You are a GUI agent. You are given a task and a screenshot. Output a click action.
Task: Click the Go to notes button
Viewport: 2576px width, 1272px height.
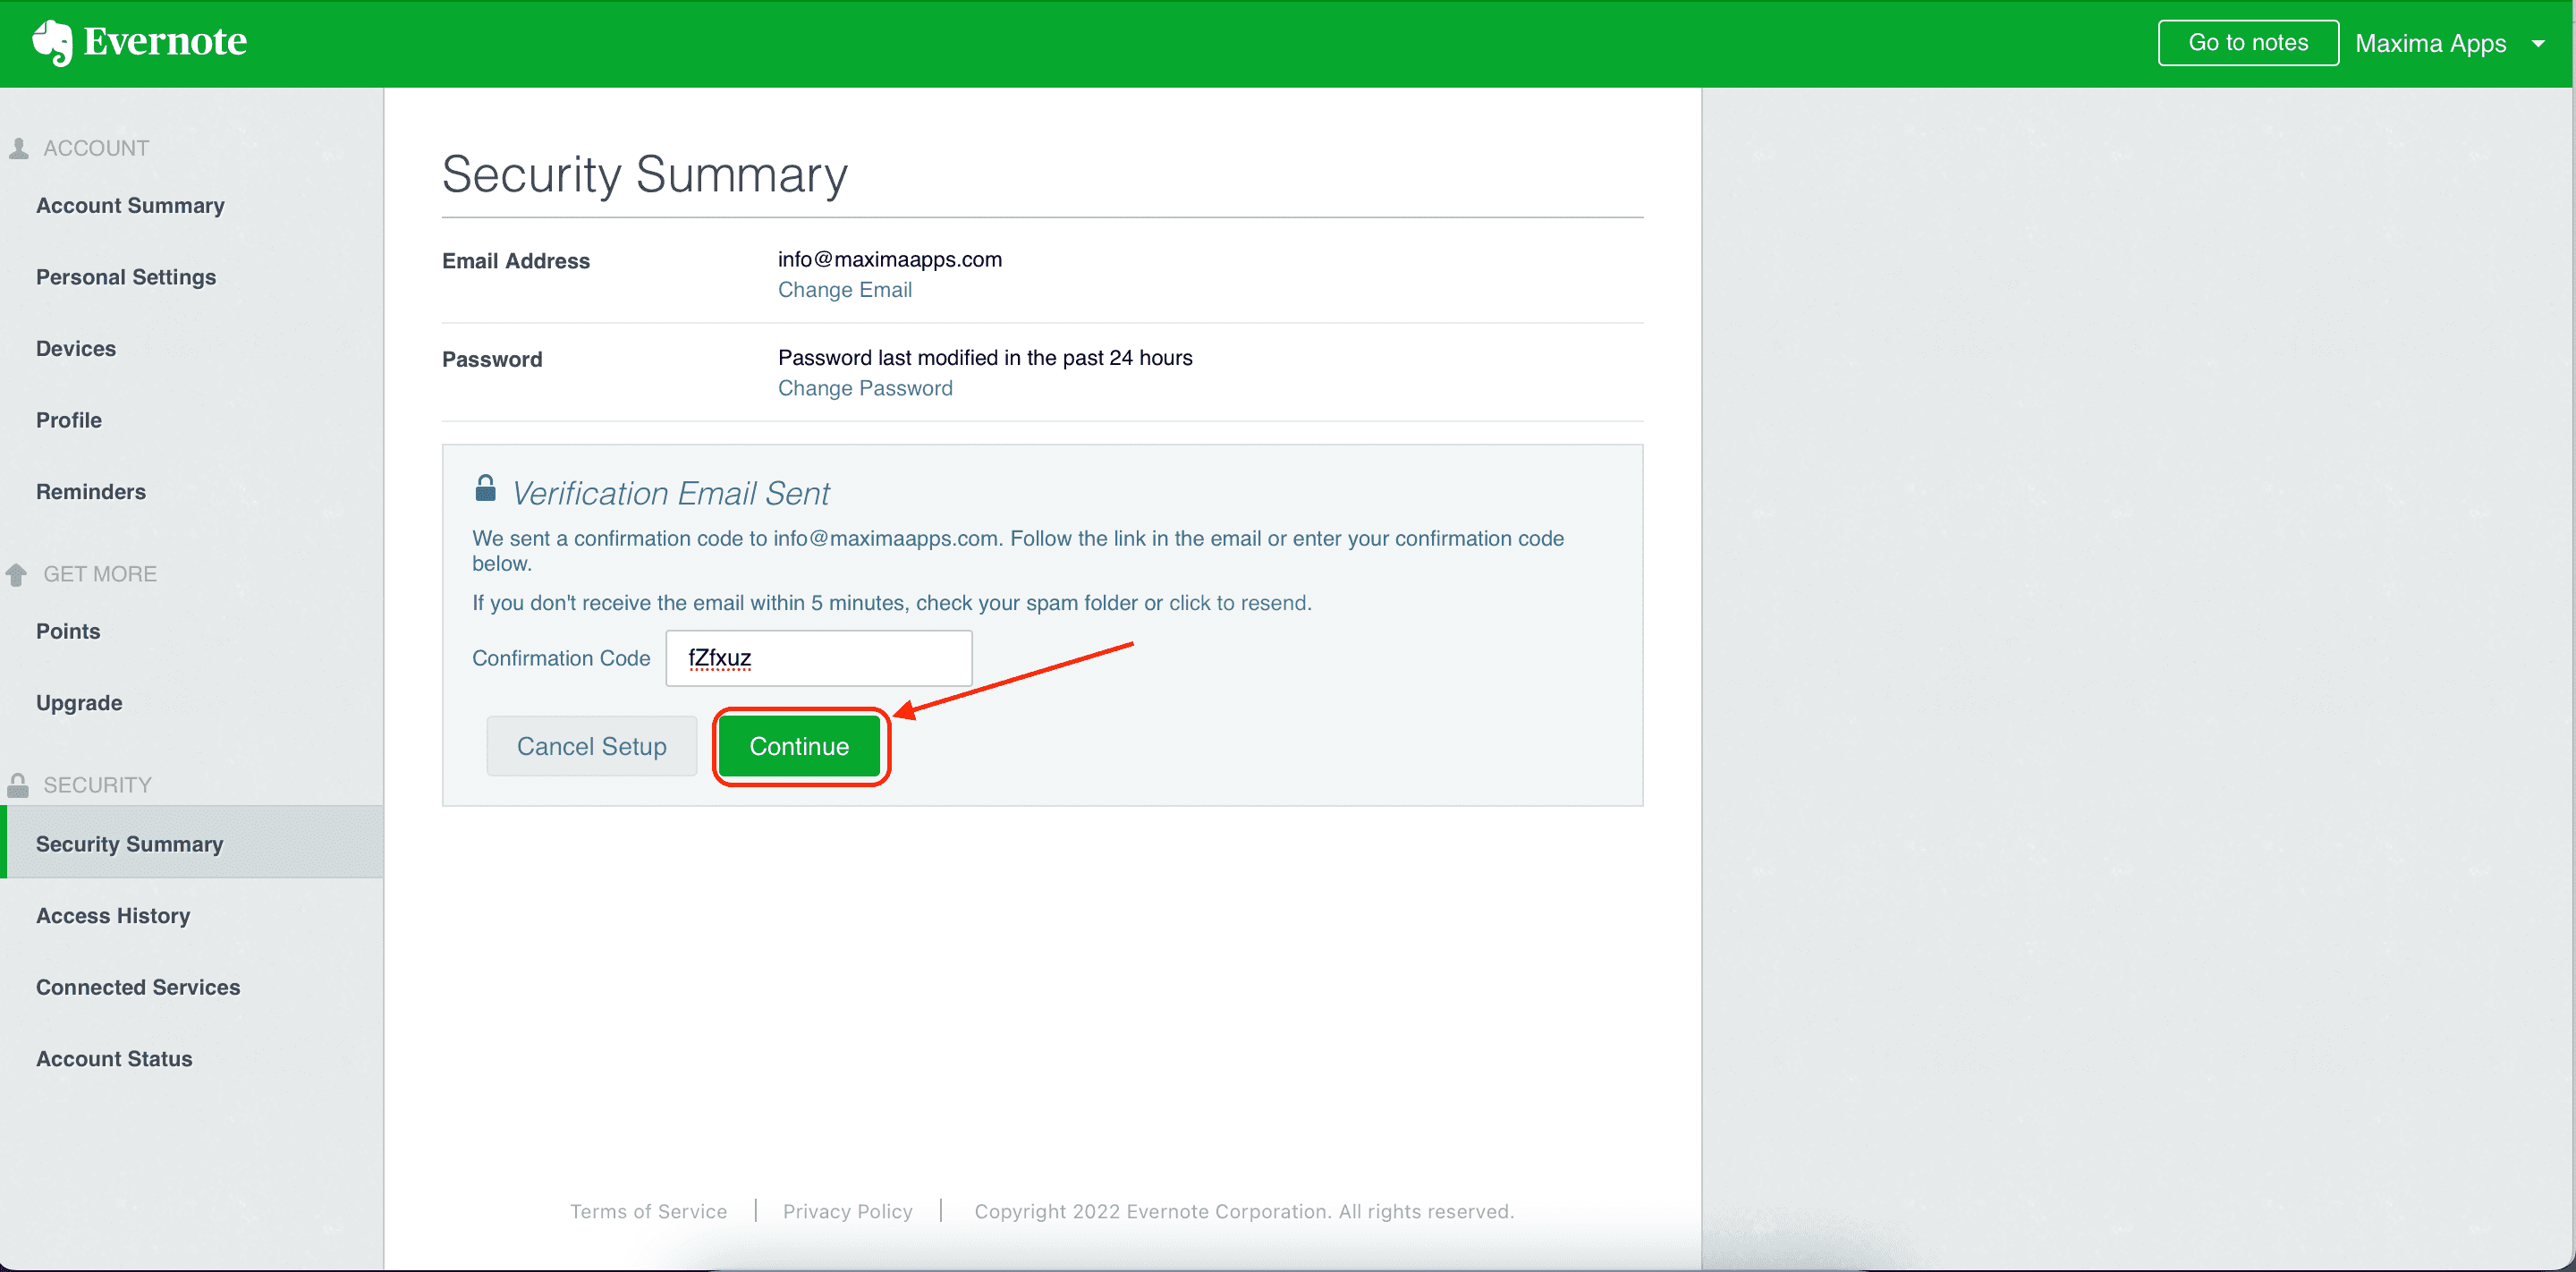click(2248, 43)
